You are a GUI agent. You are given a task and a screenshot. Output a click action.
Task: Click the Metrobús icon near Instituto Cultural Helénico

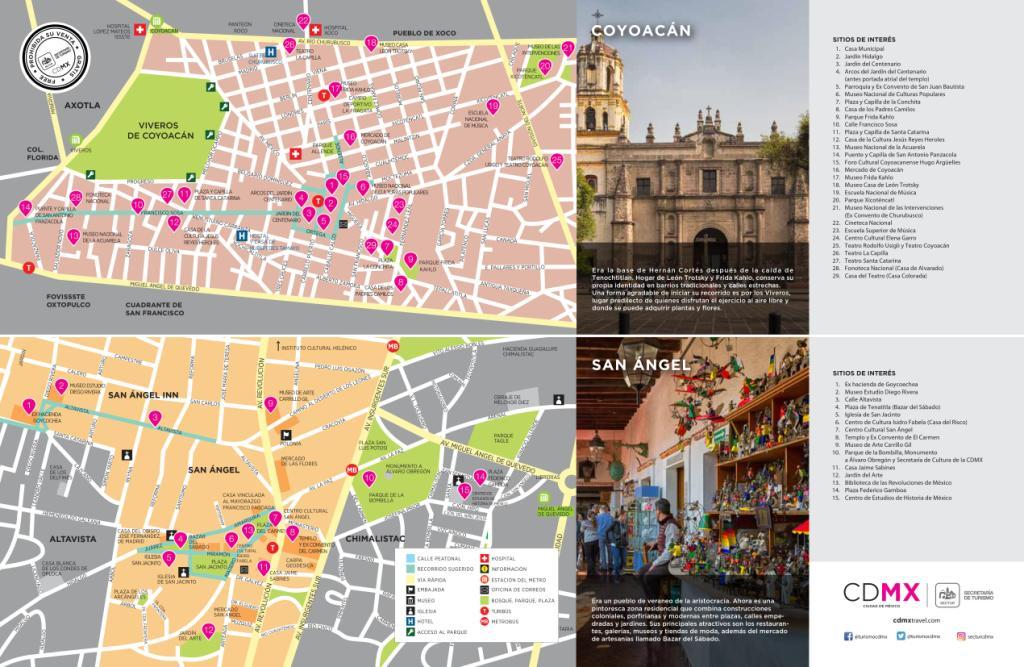(392, 346)
